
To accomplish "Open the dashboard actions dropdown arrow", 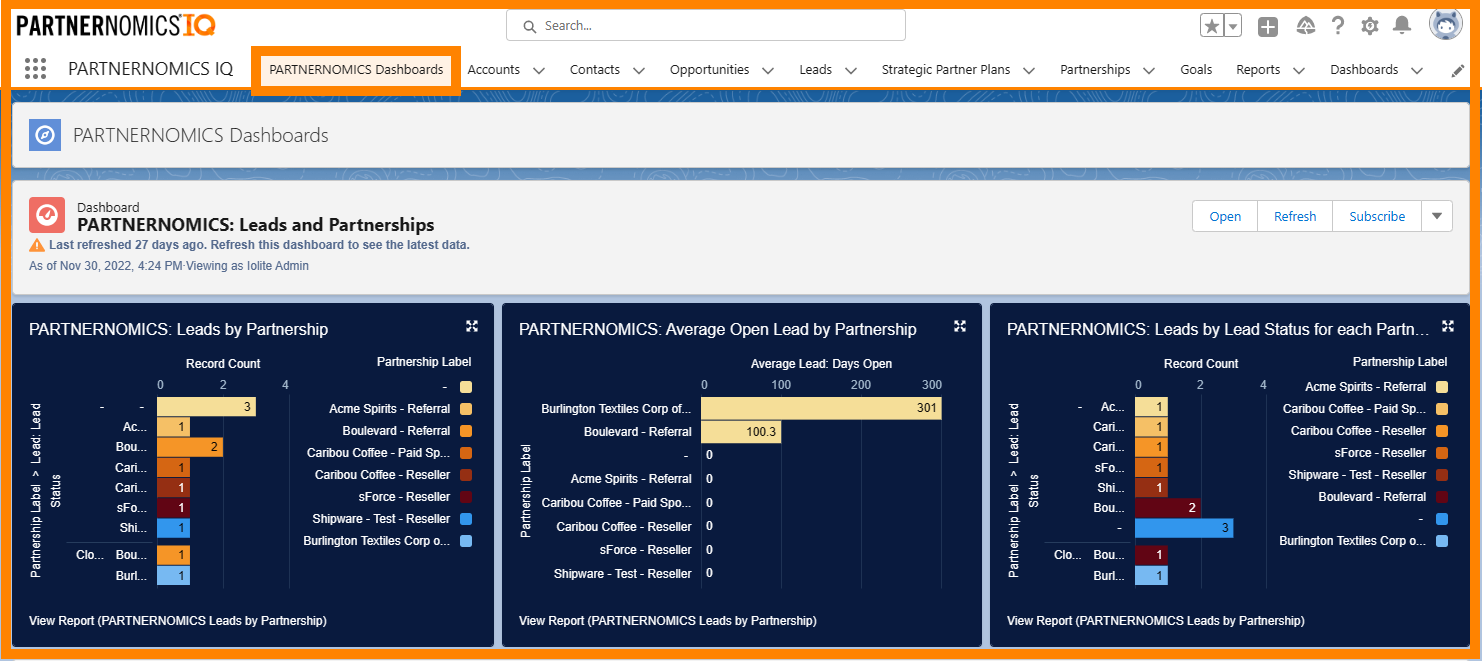I will click(x=1437, y=216).
